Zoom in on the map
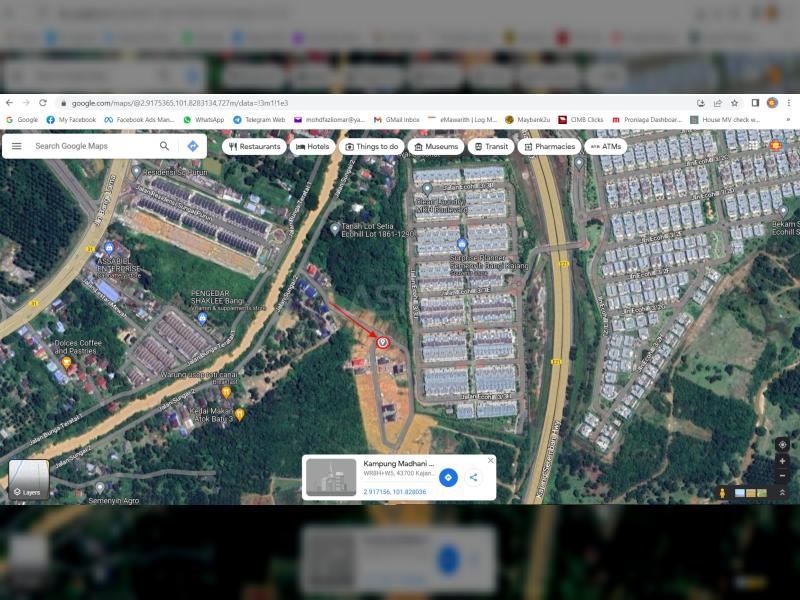The width and height of the screenshot is (800, 600). pyautogui.click(x=782, y=461)
